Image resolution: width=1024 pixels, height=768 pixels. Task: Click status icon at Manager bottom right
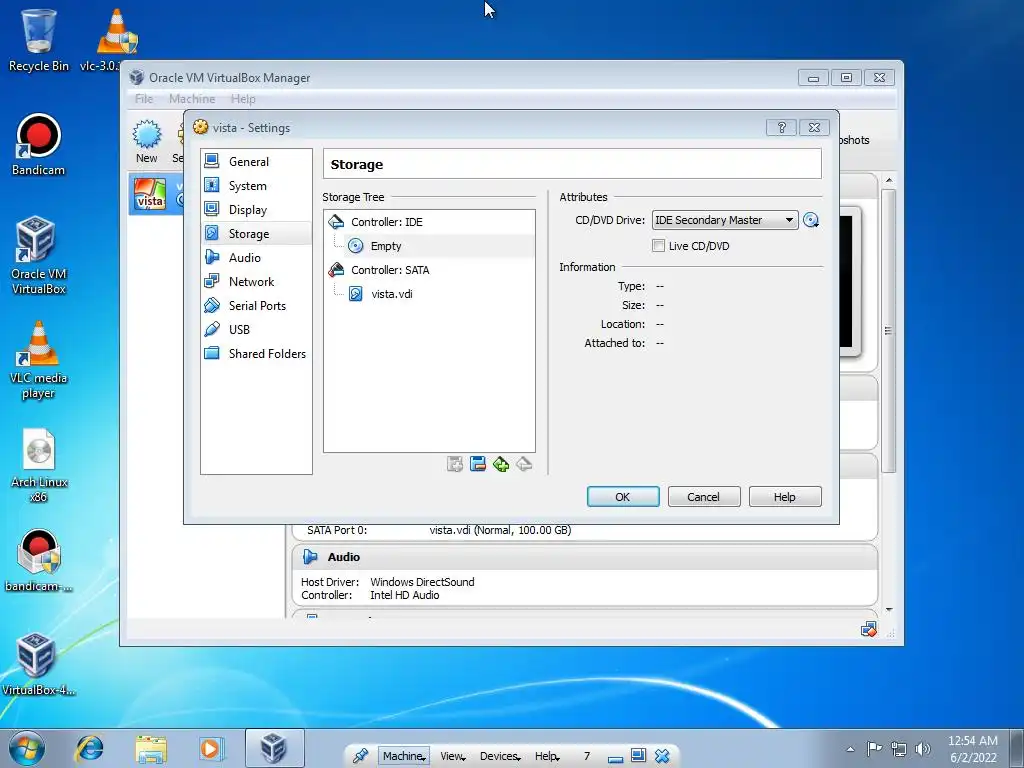pyautogui.click(x=869, y=630)
